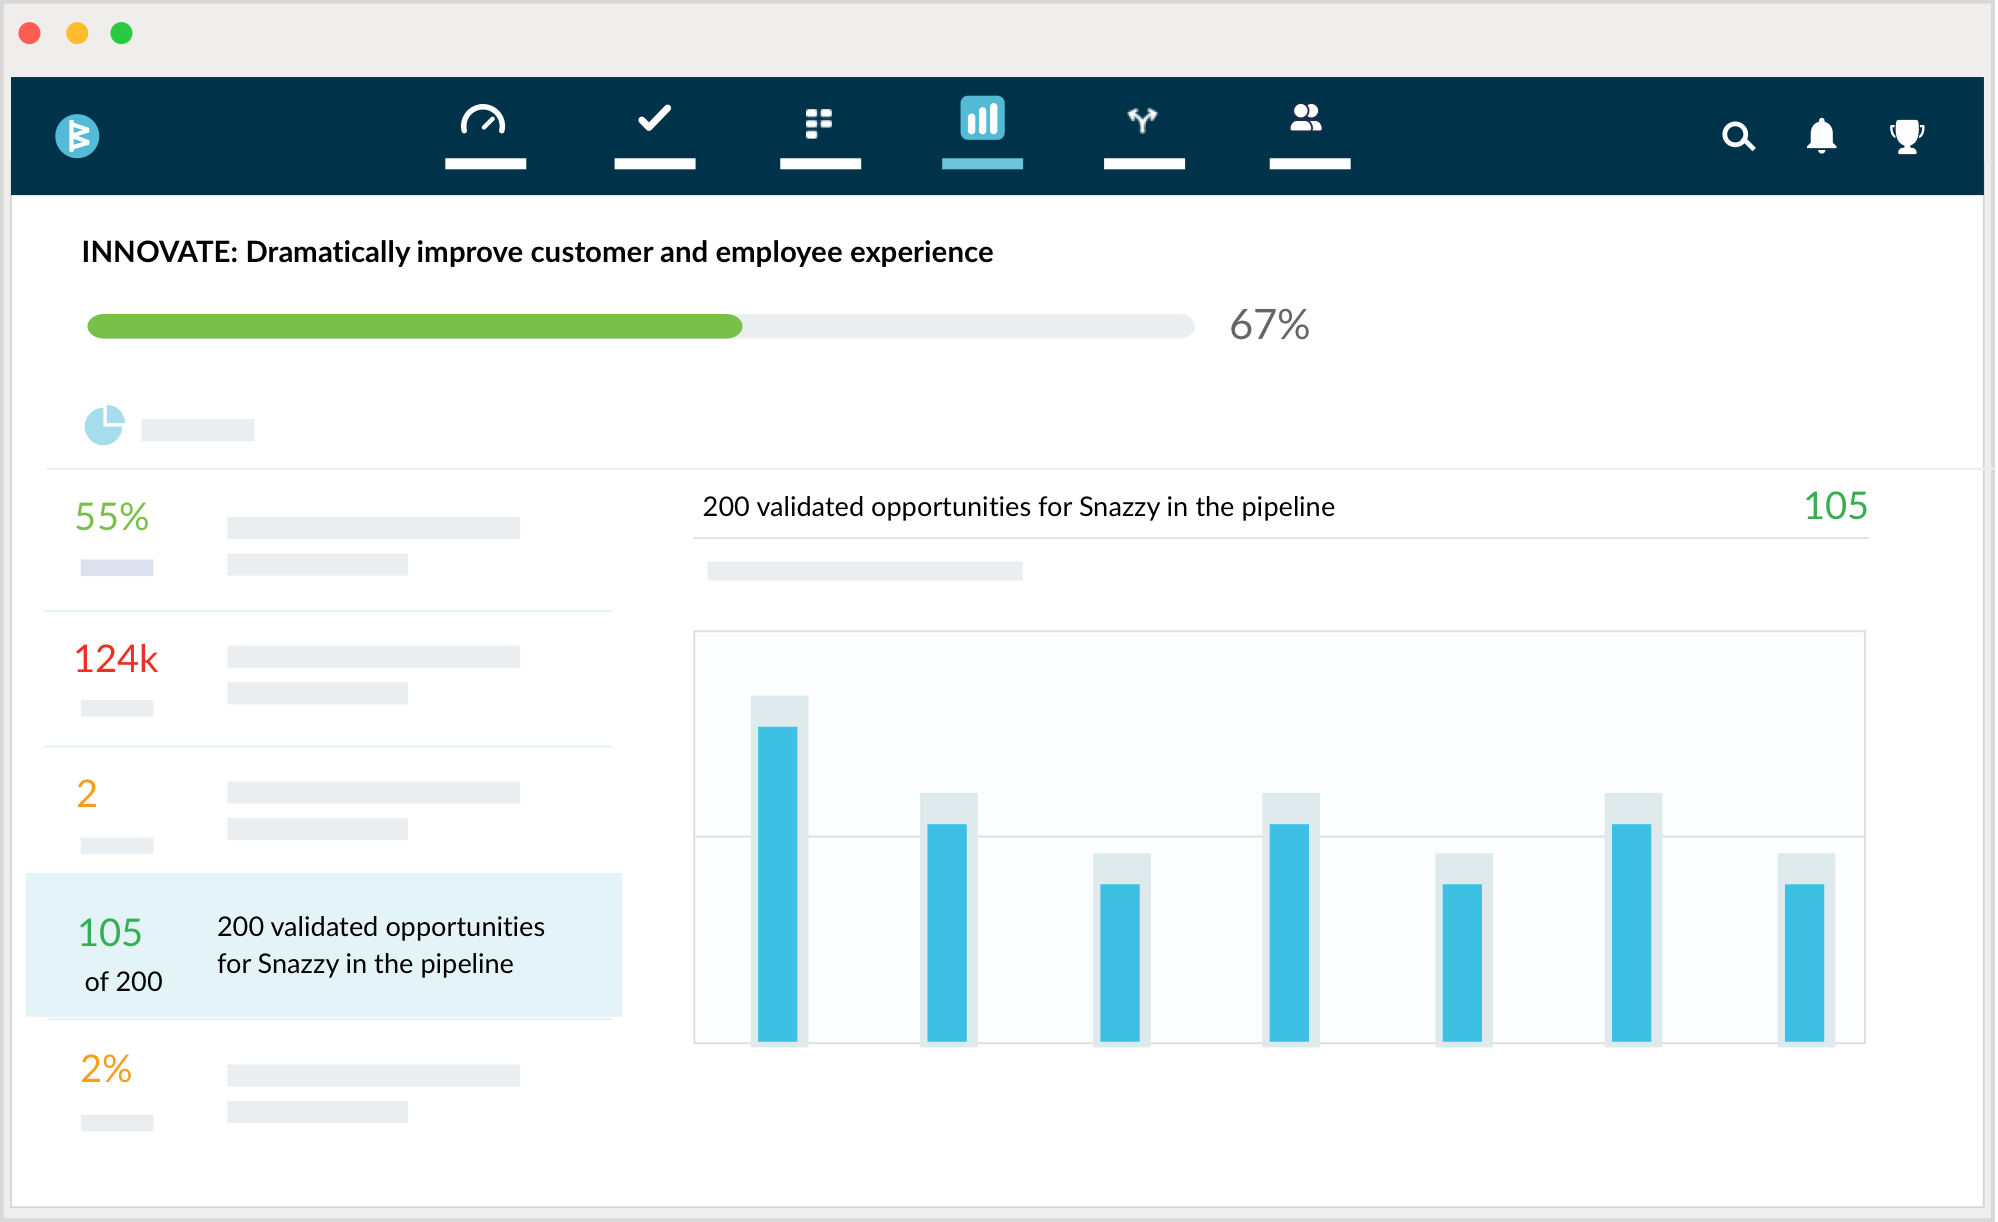Click the INNOVATE objective title
This screenshot has width=1998, height=1222.
[x=537, y=252]
